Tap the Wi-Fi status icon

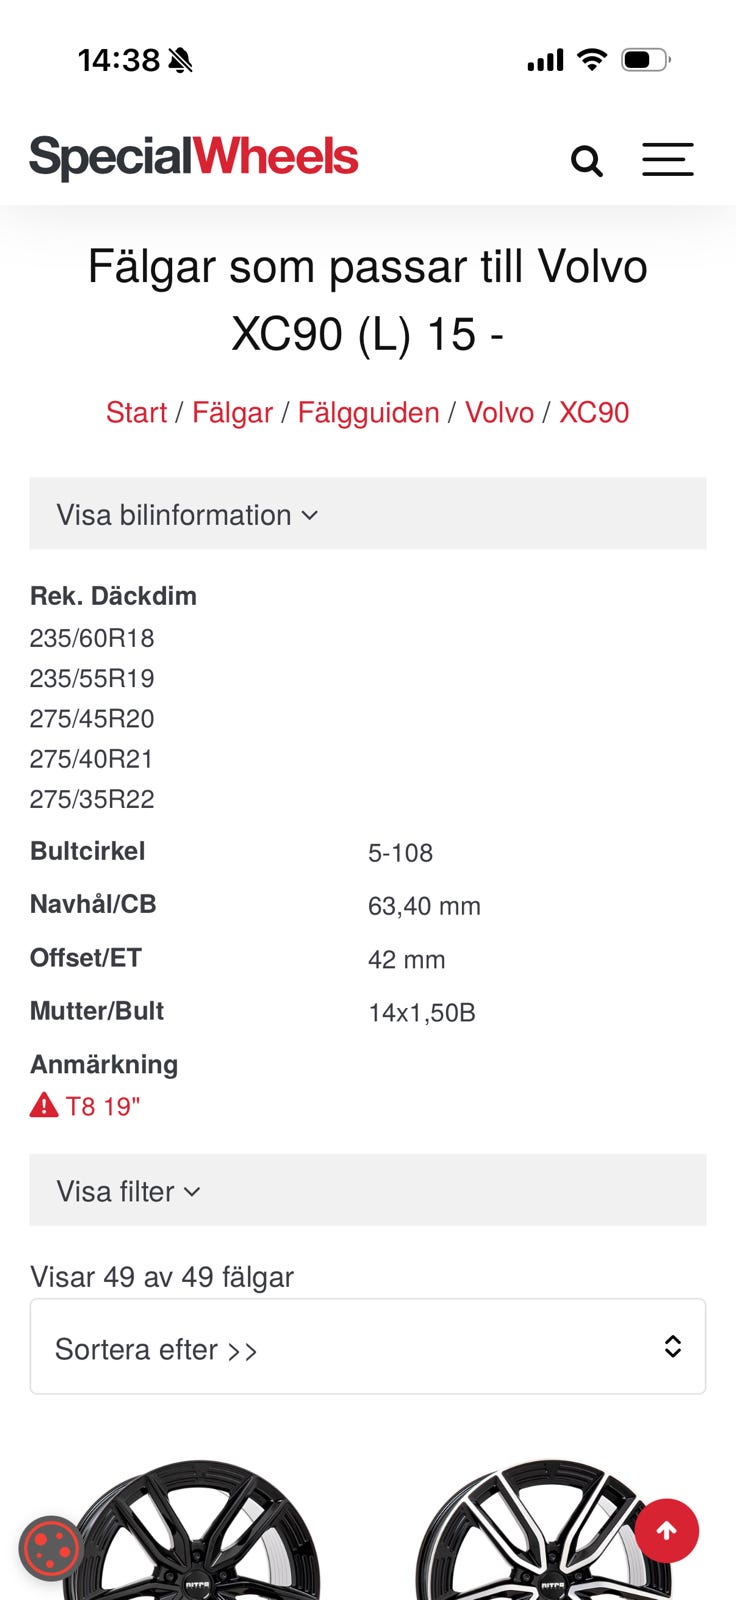point(592,60)
